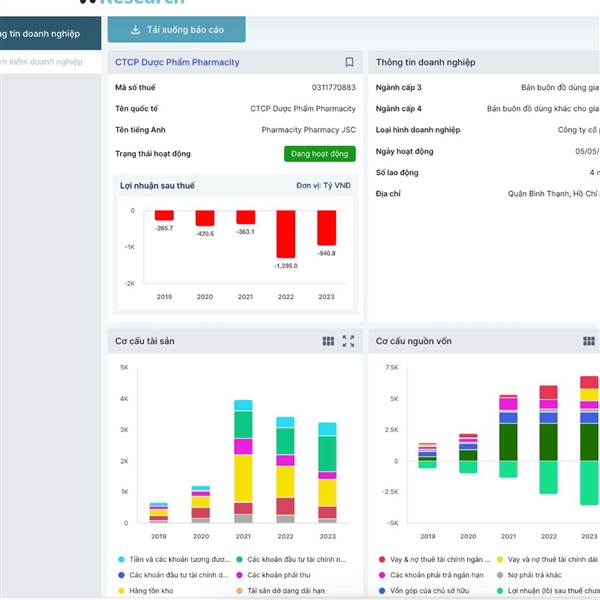Click the 2020 stacked bar in Cơ cấu tài sản

(201, 504)
